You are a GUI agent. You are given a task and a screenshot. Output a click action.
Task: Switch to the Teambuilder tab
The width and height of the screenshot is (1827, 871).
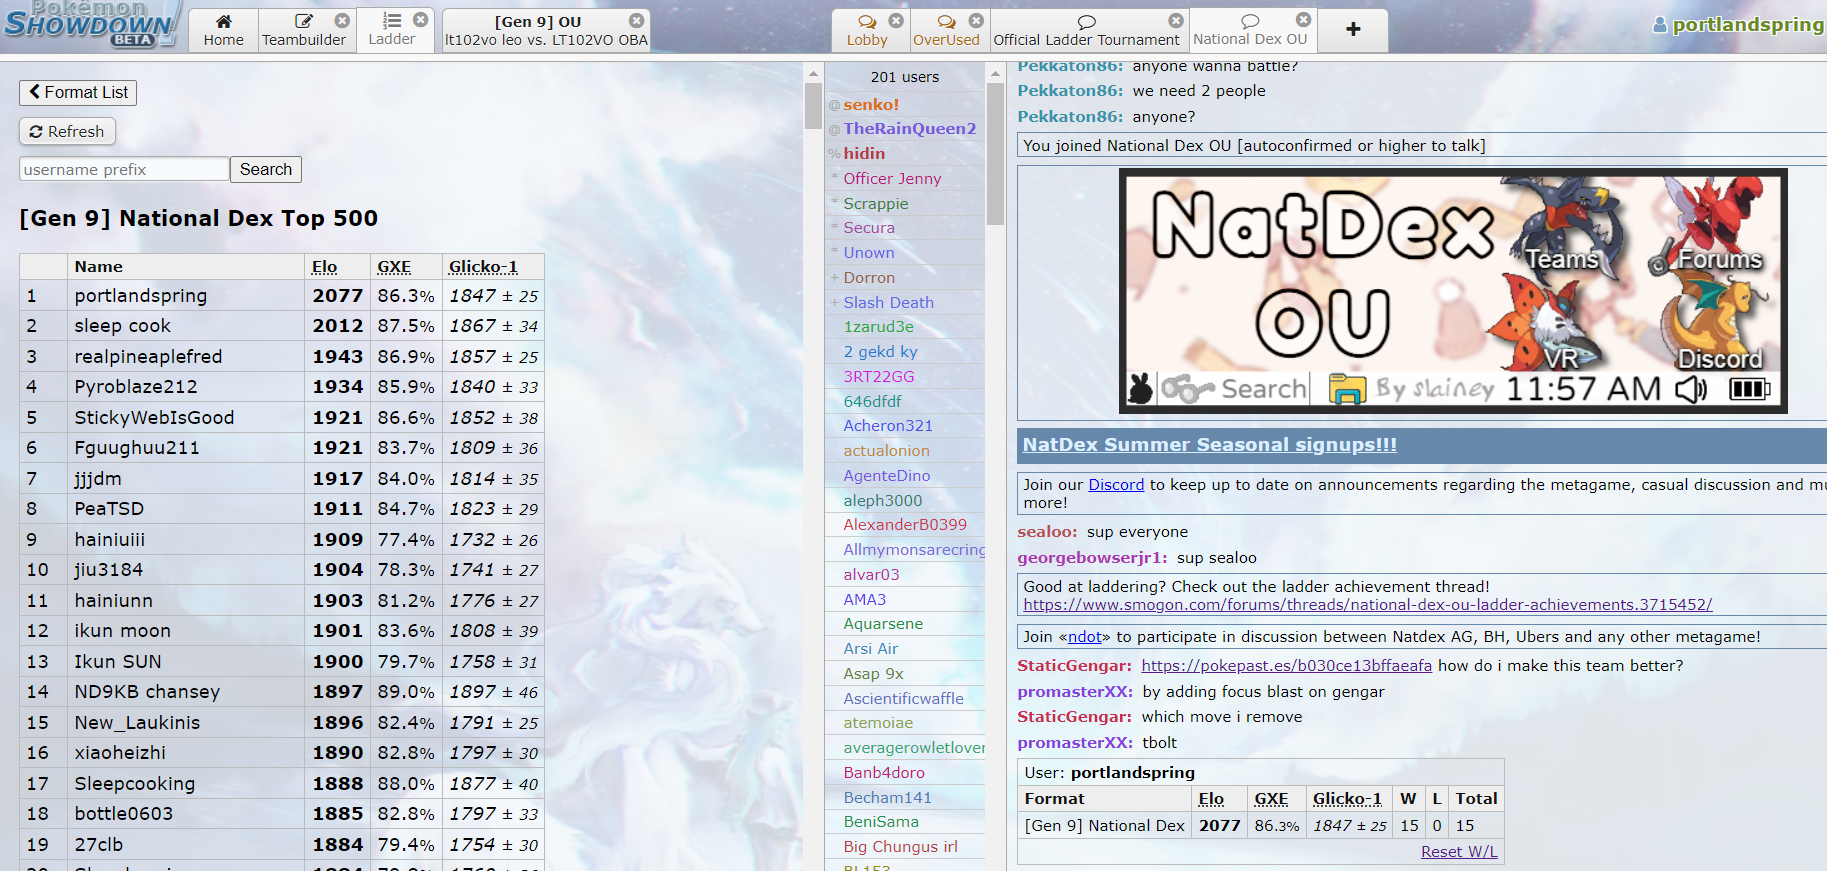pyautogui.click(x=304, y=30)
